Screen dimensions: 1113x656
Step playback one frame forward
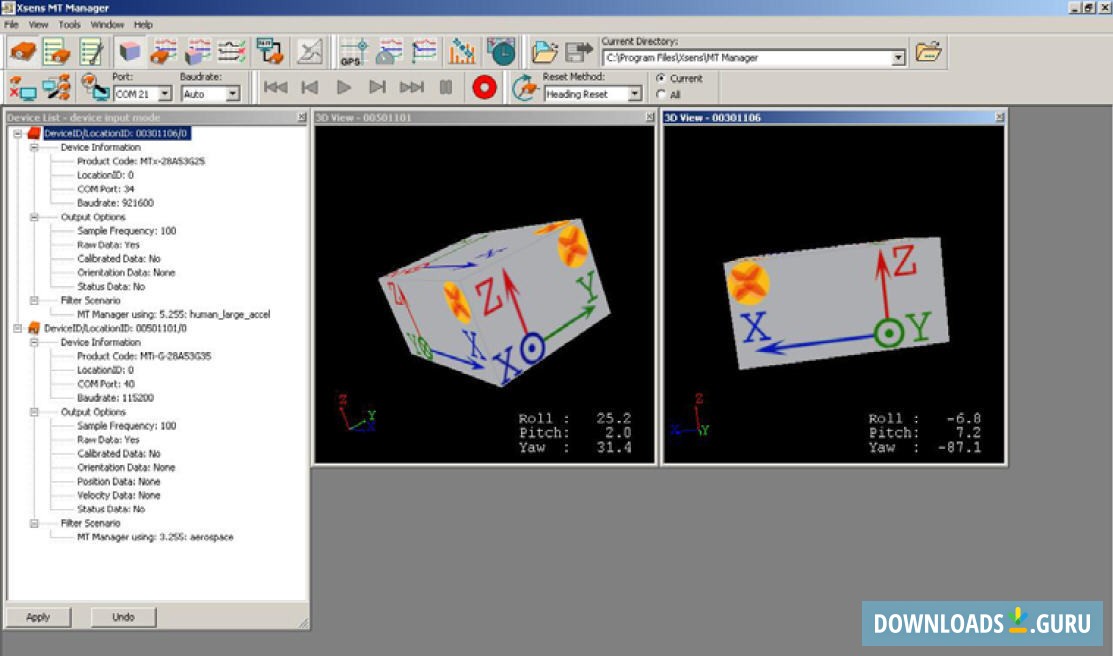[378, 87]
